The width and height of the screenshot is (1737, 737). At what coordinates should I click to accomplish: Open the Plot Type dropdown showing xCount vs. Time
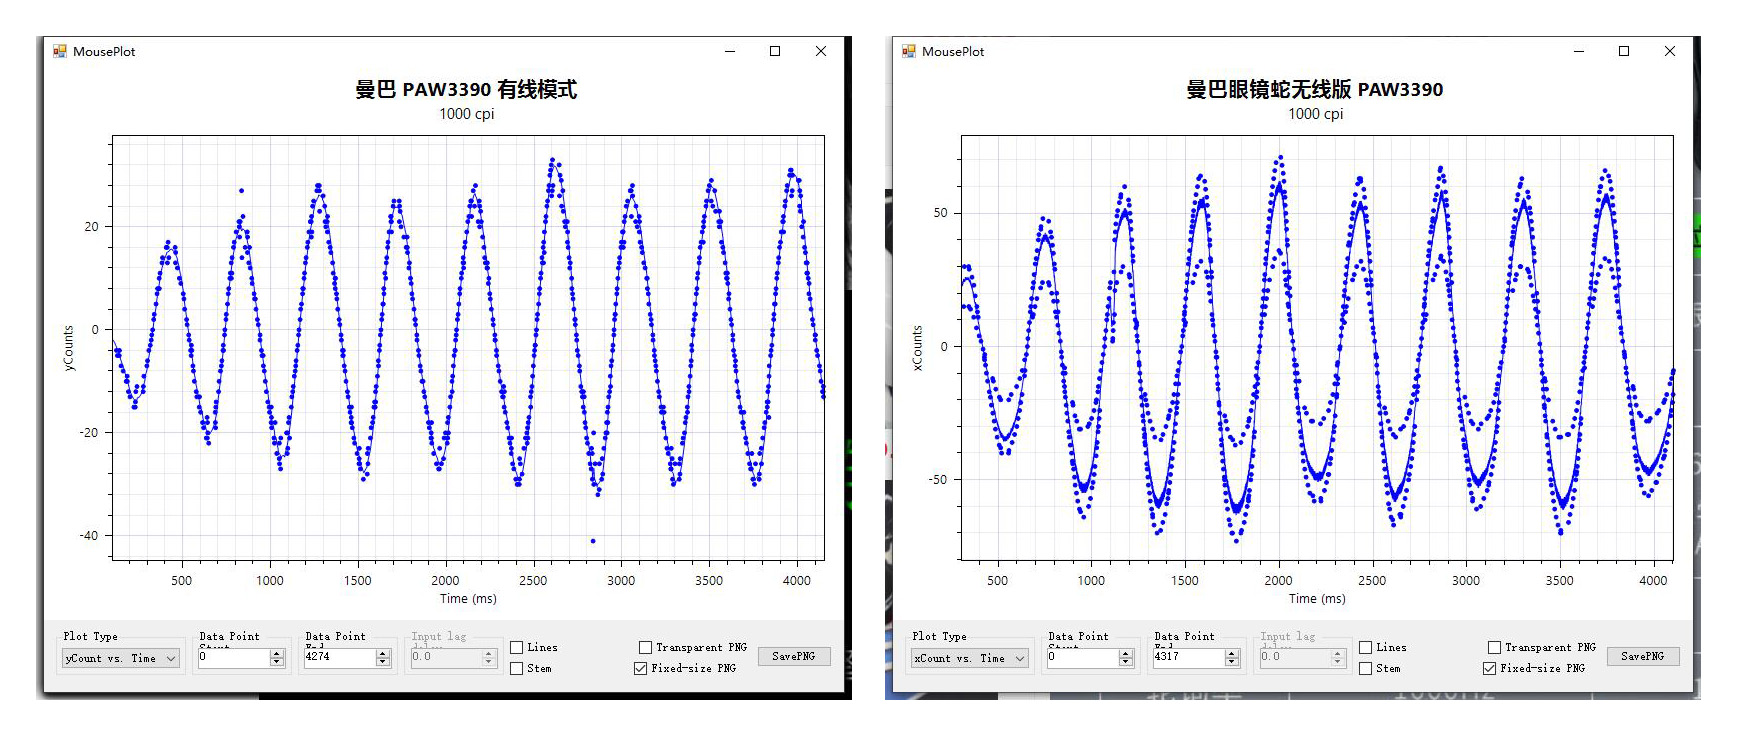click(970, 658)
